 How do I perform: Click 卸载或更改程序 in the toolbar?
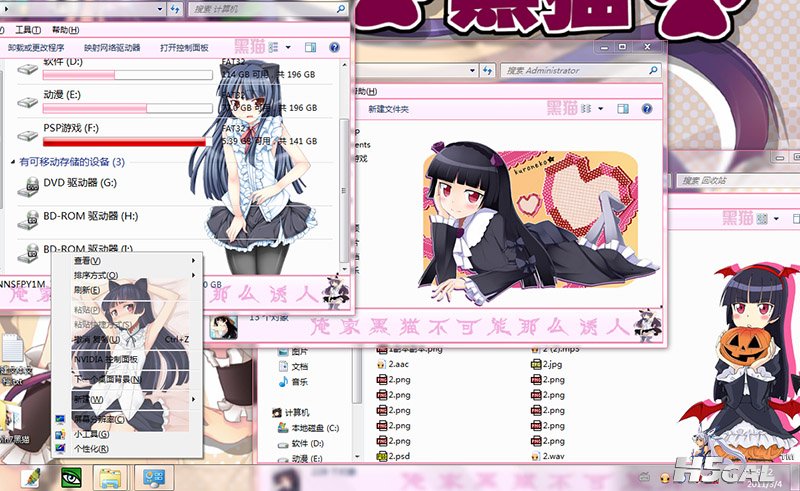(x=36, y=48)
